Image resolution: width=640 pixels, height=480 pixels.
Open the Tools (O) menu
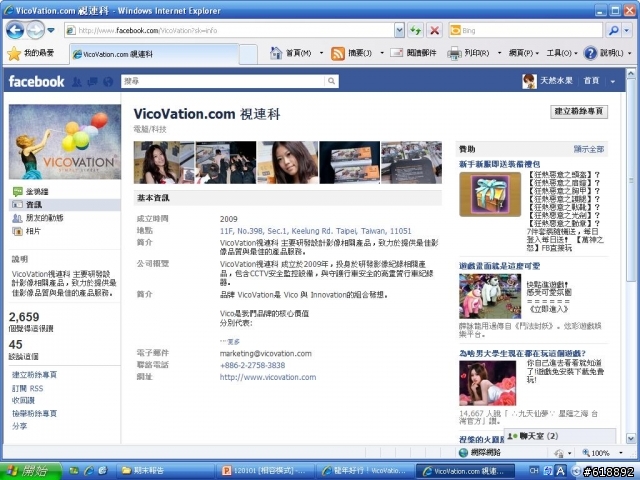(562, 53)
